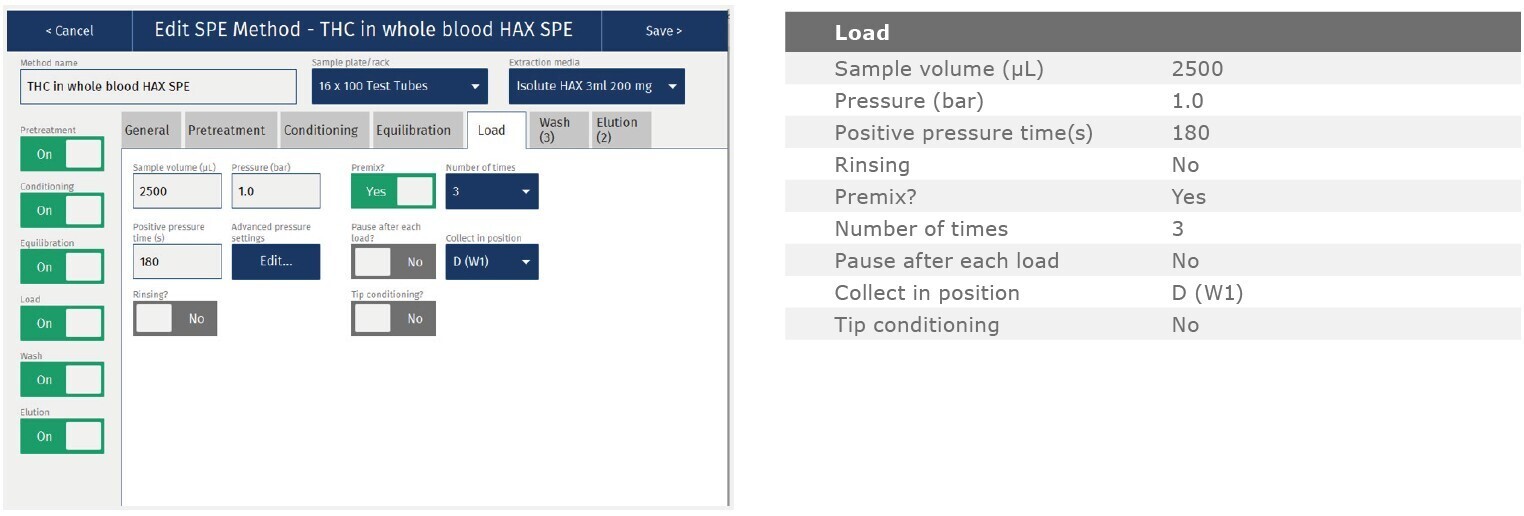
Task: Expand the Number of times dropdown
Action: [x=492, y=191]
